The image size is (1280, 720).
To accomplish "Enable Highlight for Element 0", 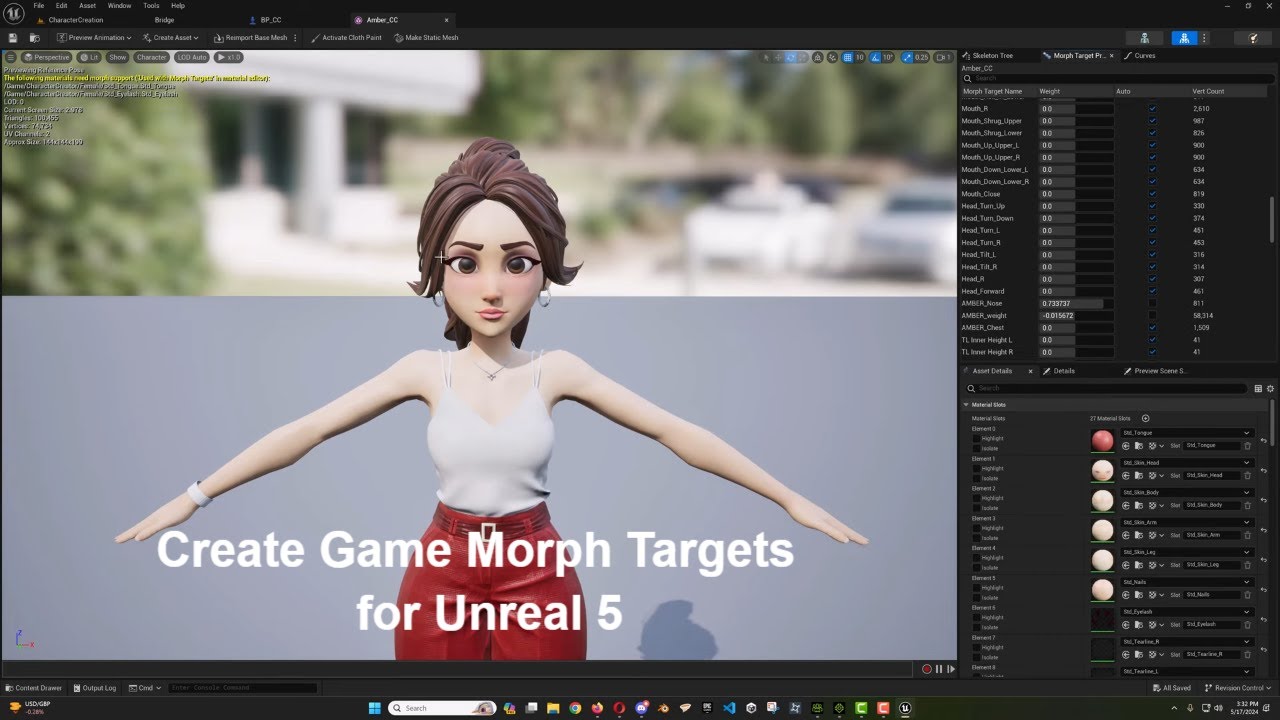I will pos(976,438).
